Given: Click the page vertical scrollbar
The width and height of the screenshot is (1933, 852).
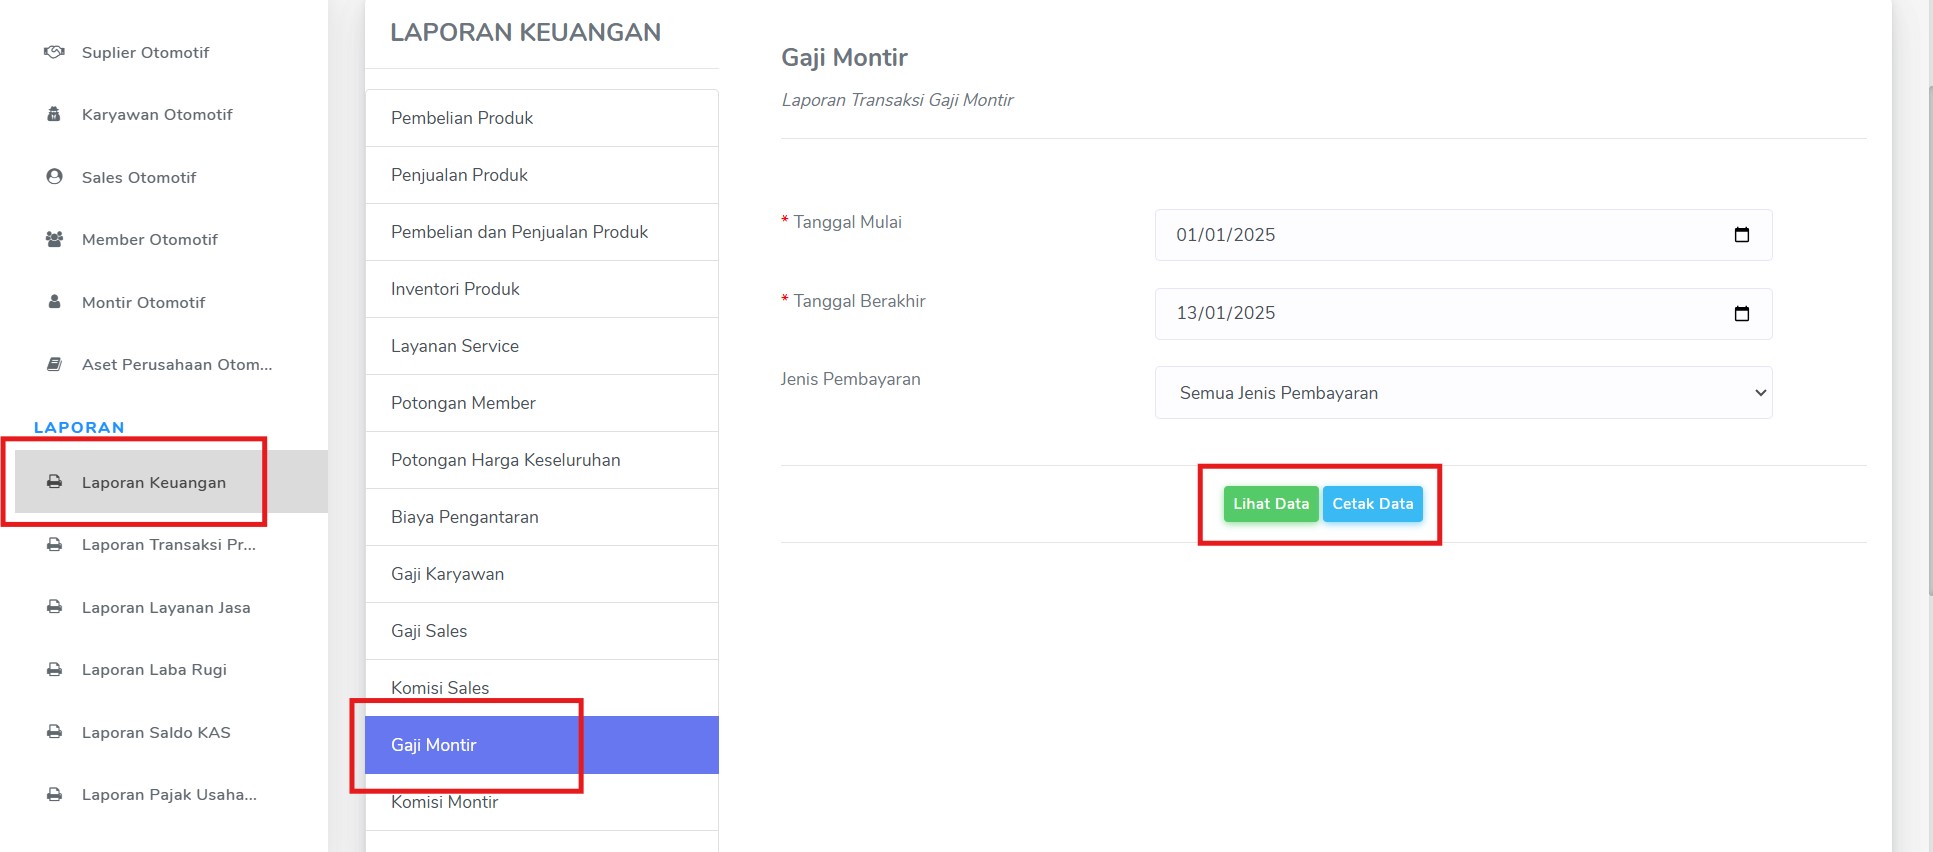Looking at the screenshot, I should point(1929,340).
